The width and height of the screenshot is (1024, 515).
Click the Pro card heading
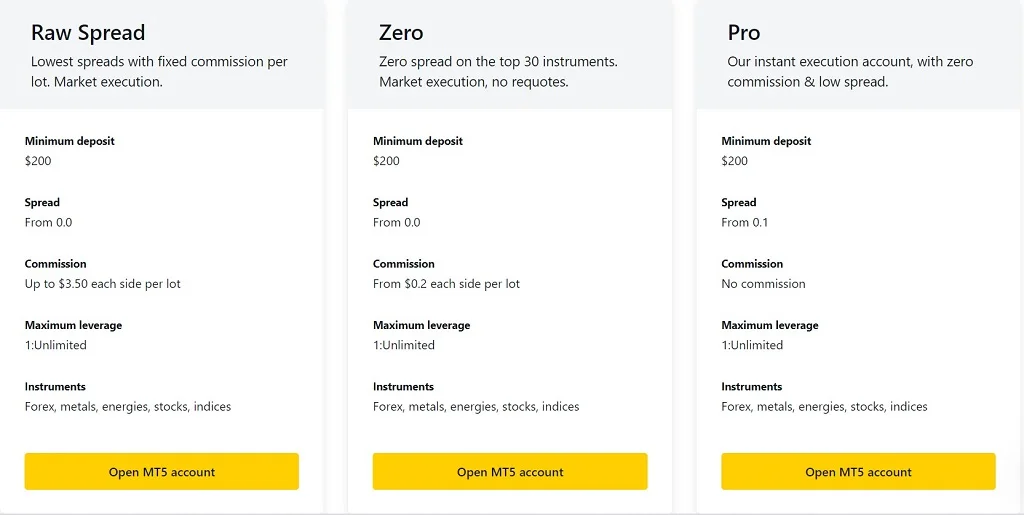[744, 33]
